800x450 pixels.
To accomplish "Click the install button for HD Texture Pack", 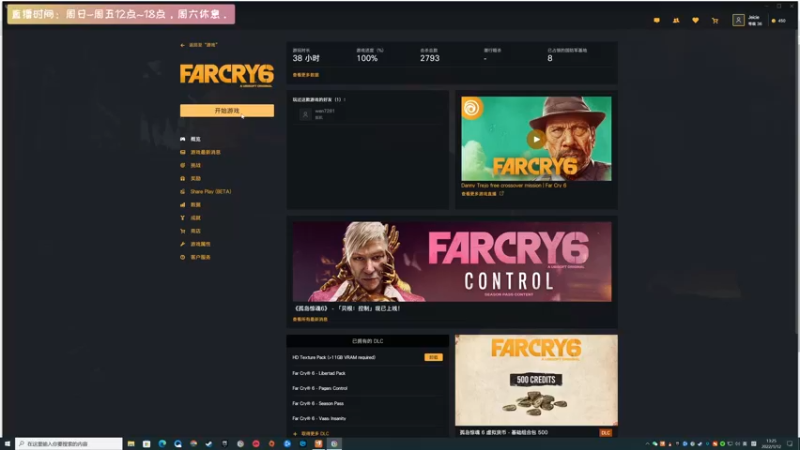I will 433,357.
